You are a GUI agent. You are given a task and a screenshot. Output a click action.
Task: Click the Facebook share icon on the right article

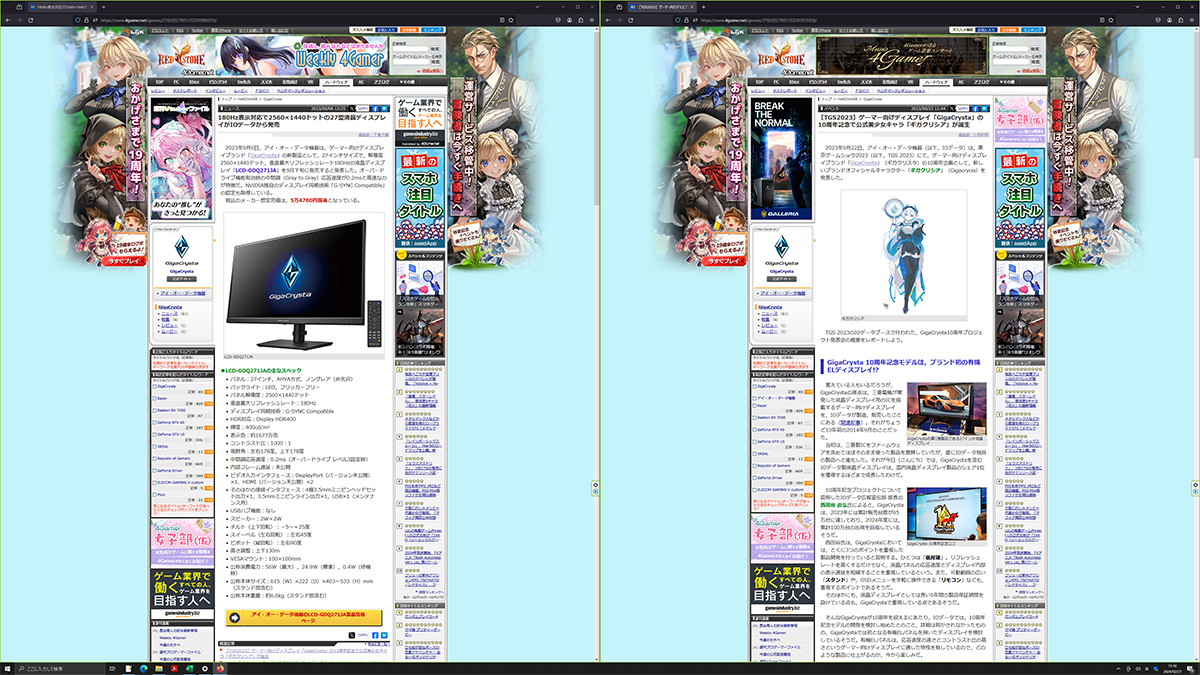[x=975, y=108]
